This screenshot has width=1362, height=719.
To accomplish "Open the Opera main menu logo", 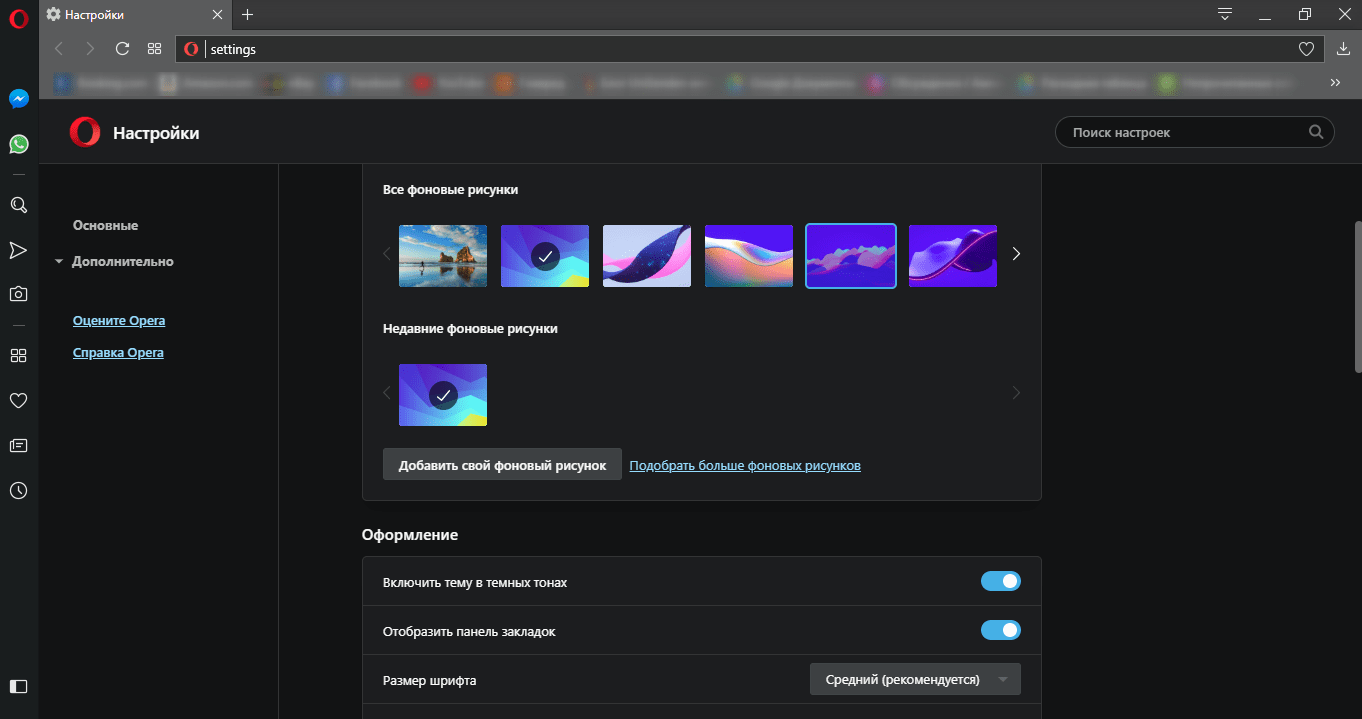I will (18, 16).
